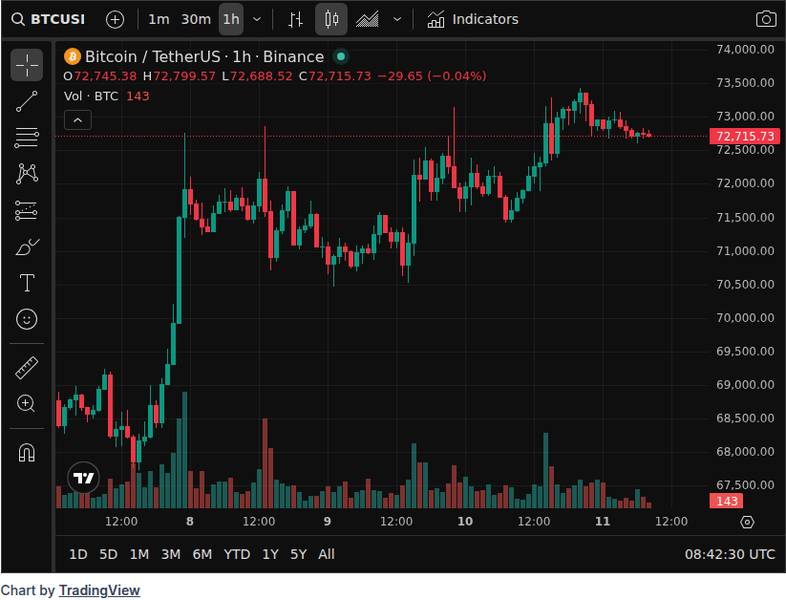The width and height of the screenshot is (786, 600).
Task: Toggle the magnet snap mode
Action: click(27, 452)
